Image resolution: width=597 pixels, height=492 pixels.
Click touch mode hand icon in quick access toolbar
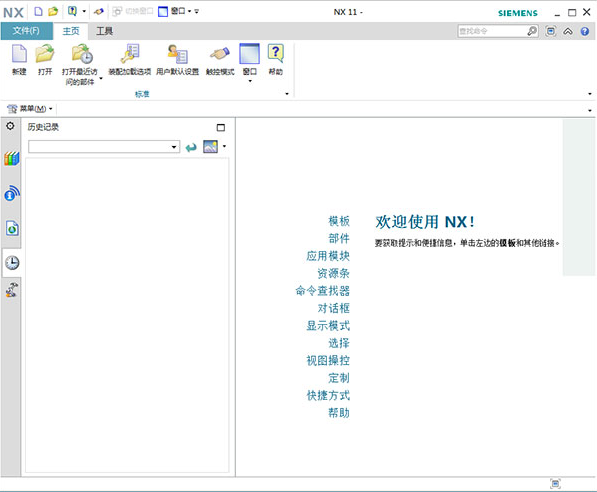click(x=99, y=12)
